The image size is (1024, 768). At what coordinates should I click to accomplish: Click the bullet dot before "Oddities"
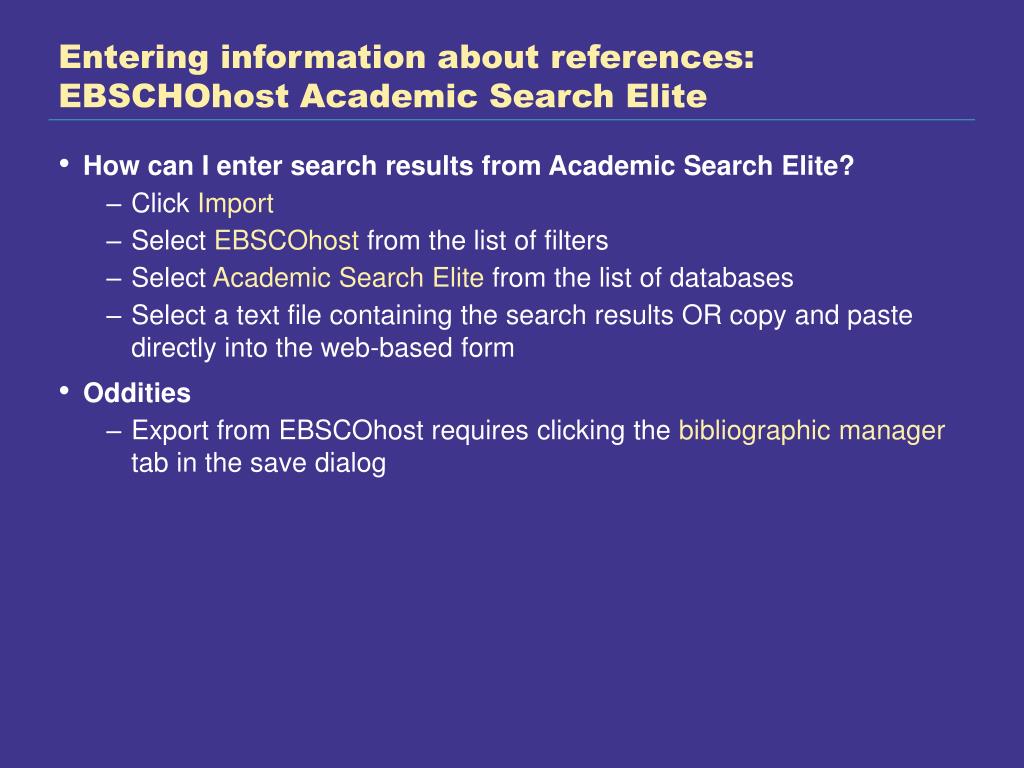(64, 391)
